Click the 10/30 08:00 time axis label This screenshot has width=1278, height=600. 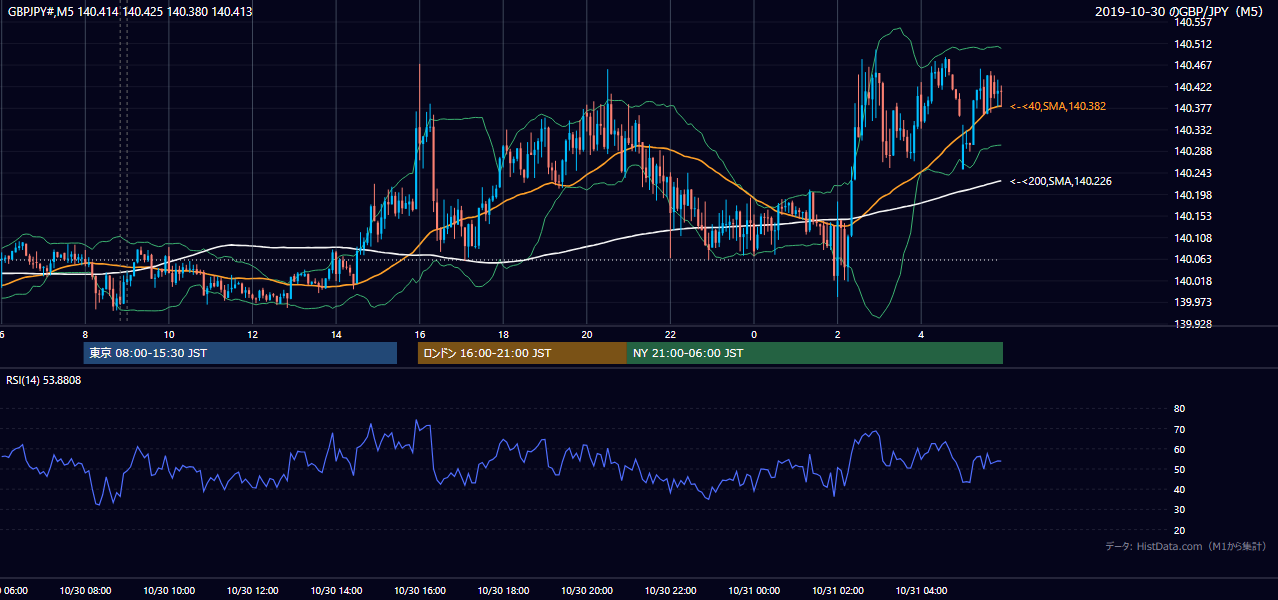click(x=85, y=591)
